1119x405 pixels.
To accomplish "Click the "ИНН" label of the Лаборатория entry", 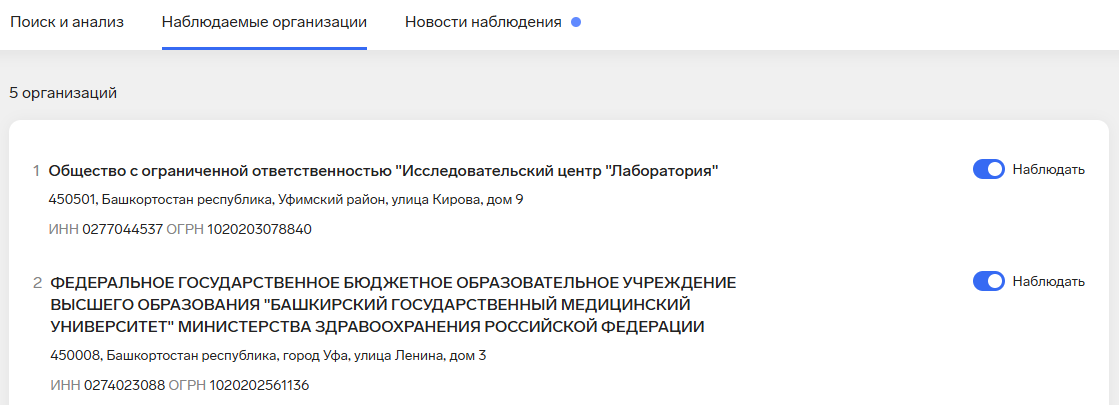I will (x=62, y=229).
